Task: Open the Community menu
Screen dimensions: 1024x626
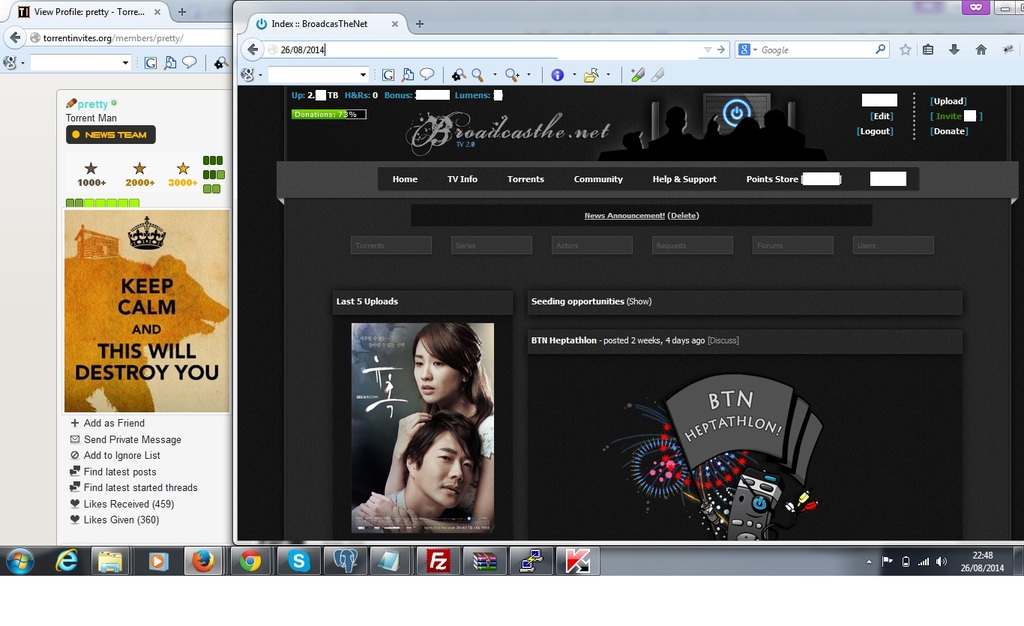Action: pos(598,179)
